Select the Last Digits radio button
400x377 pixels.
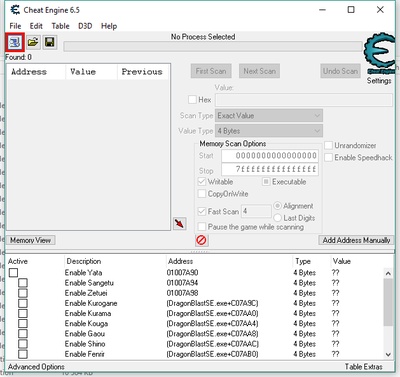(x=278, y=218)
